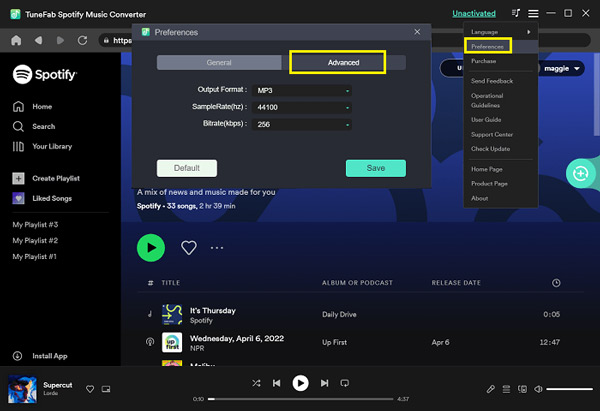Toggle picture-in-picture icon next to Supercut
600x411 pixels.
[106, 389]
